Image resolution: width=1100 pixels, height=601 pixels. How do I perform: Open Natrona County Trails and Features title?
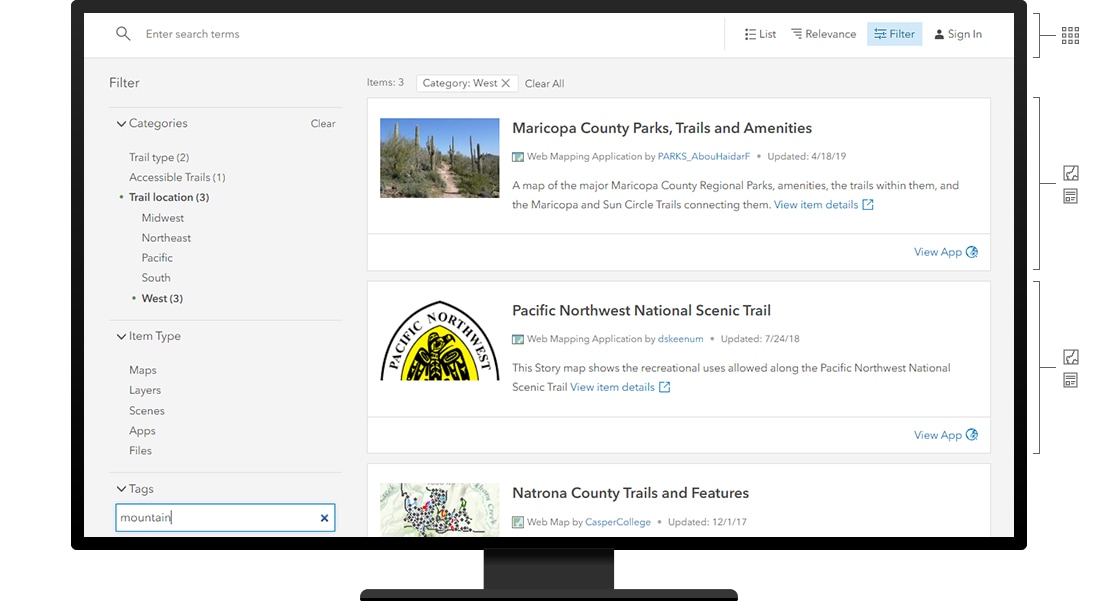[630, 493]
